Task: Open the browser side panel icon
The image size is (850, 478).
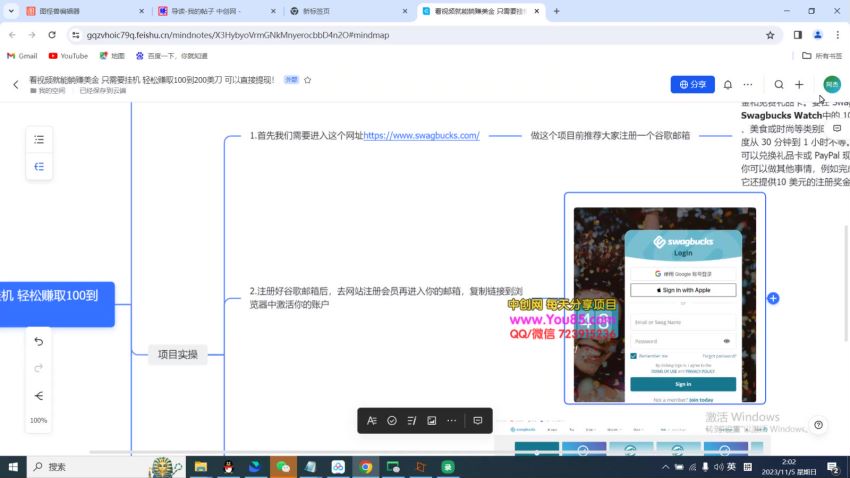Action: pos(797,35)
